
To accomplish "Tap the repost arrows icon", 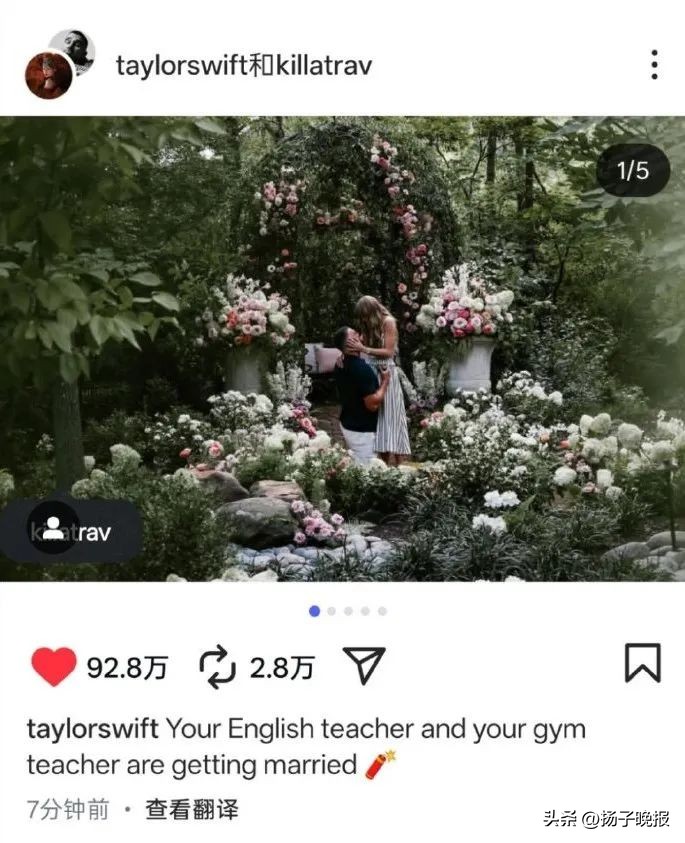I will coord(218,667).
